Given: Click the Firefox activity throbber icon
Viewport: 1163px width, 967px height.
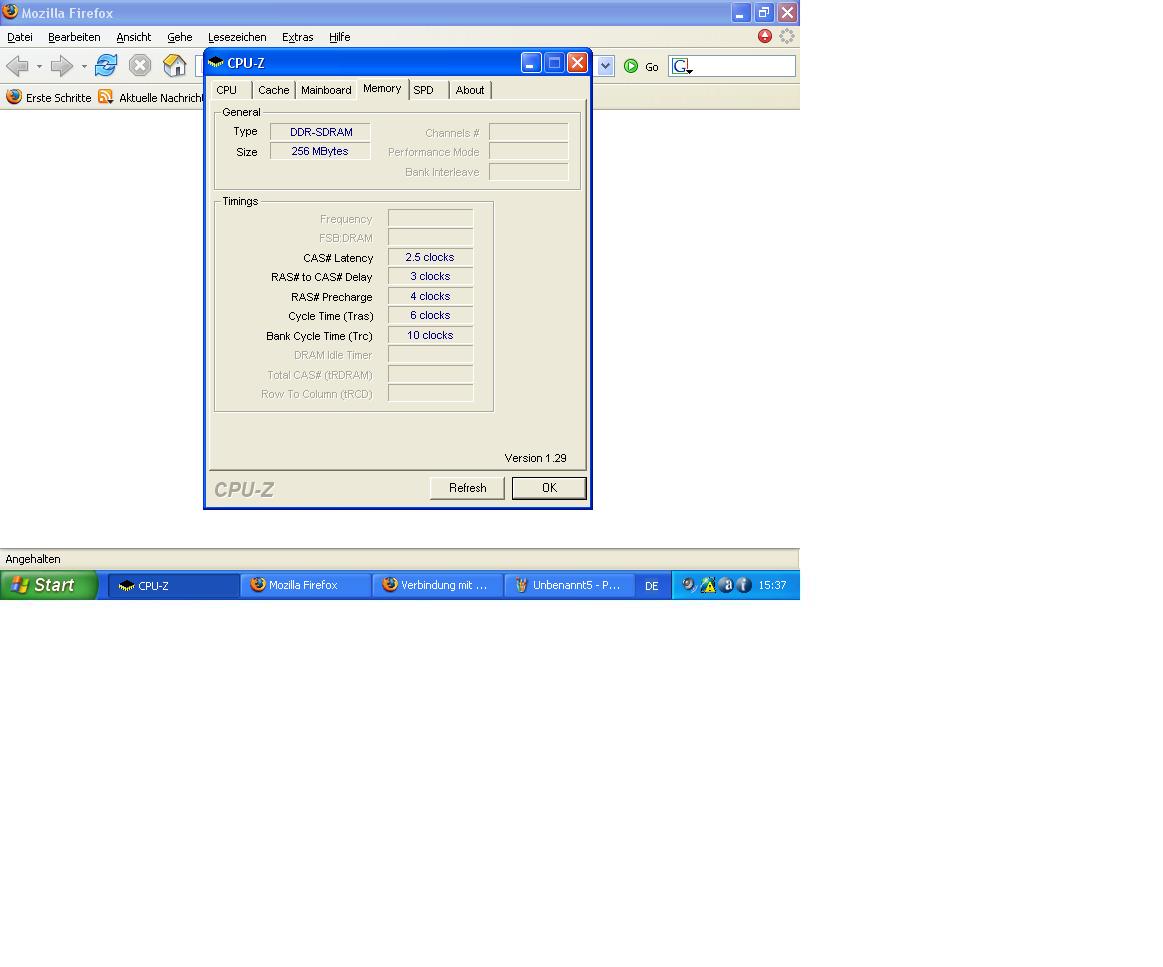Looking at the screenshot, I should [x=787, y=36].
